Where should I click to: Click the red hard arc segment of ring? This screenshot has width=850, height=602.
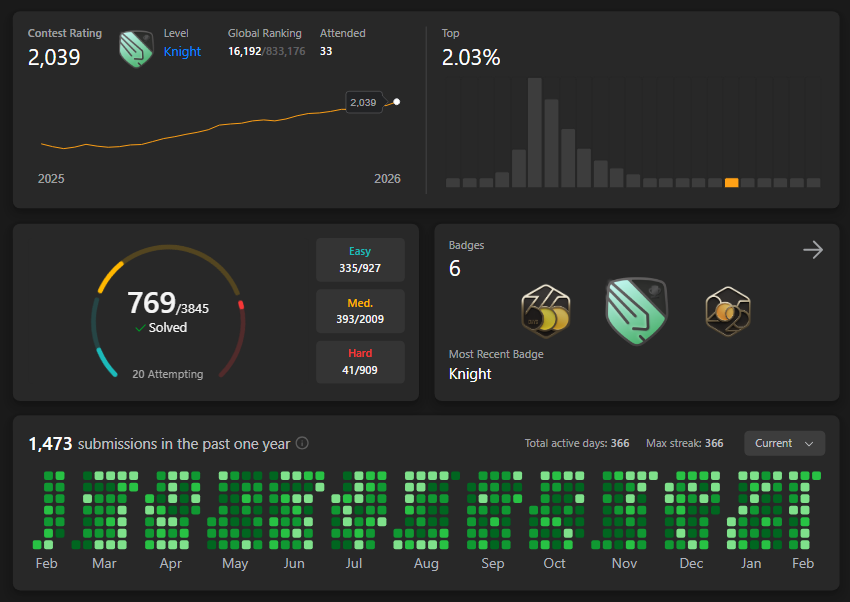point(241,305)
